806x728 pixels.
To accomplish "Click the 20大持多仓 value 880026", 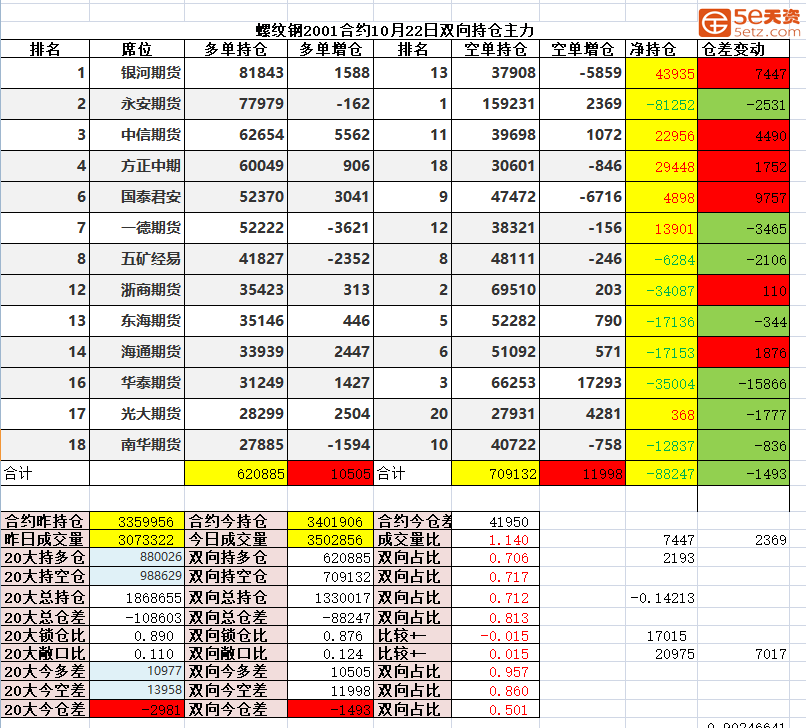I will tap(137, 557).
